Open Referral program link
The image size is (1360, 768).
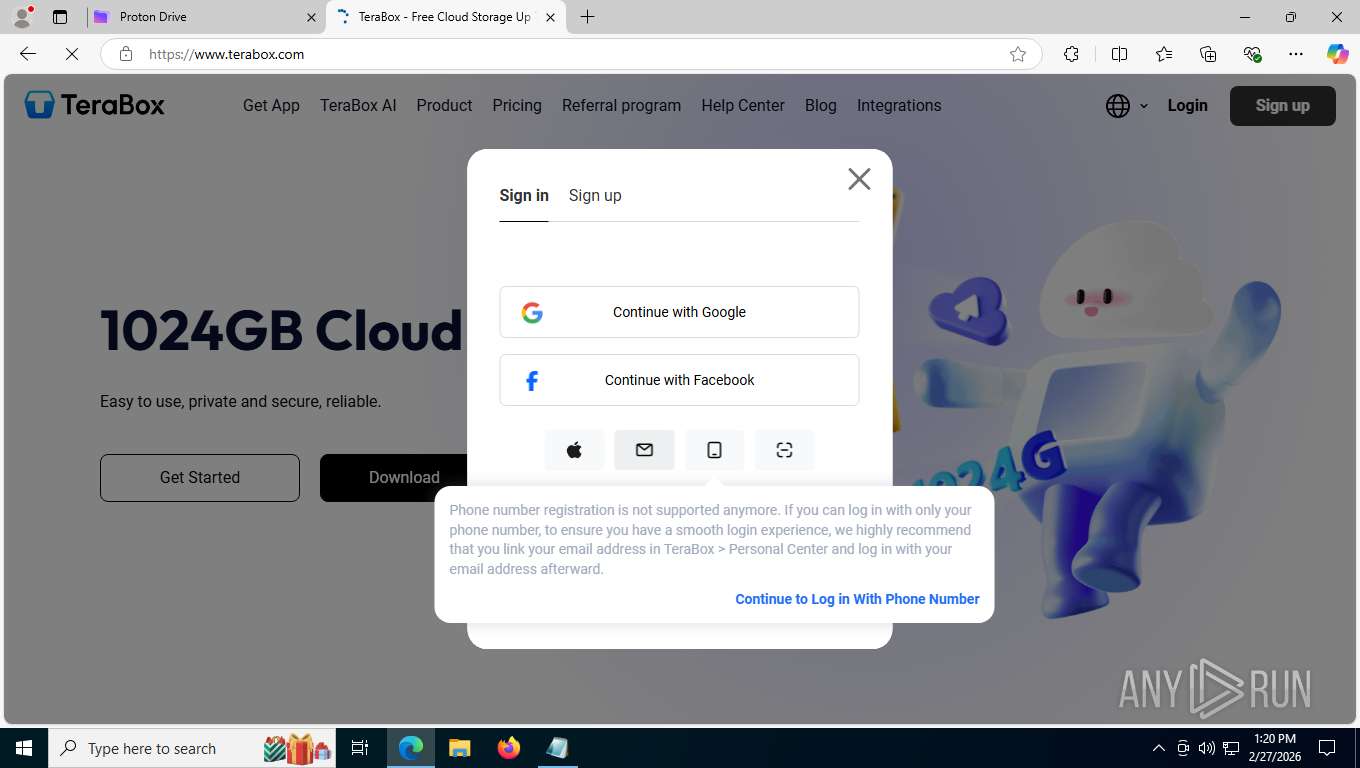pyautogui.click(x=621, y=105)
